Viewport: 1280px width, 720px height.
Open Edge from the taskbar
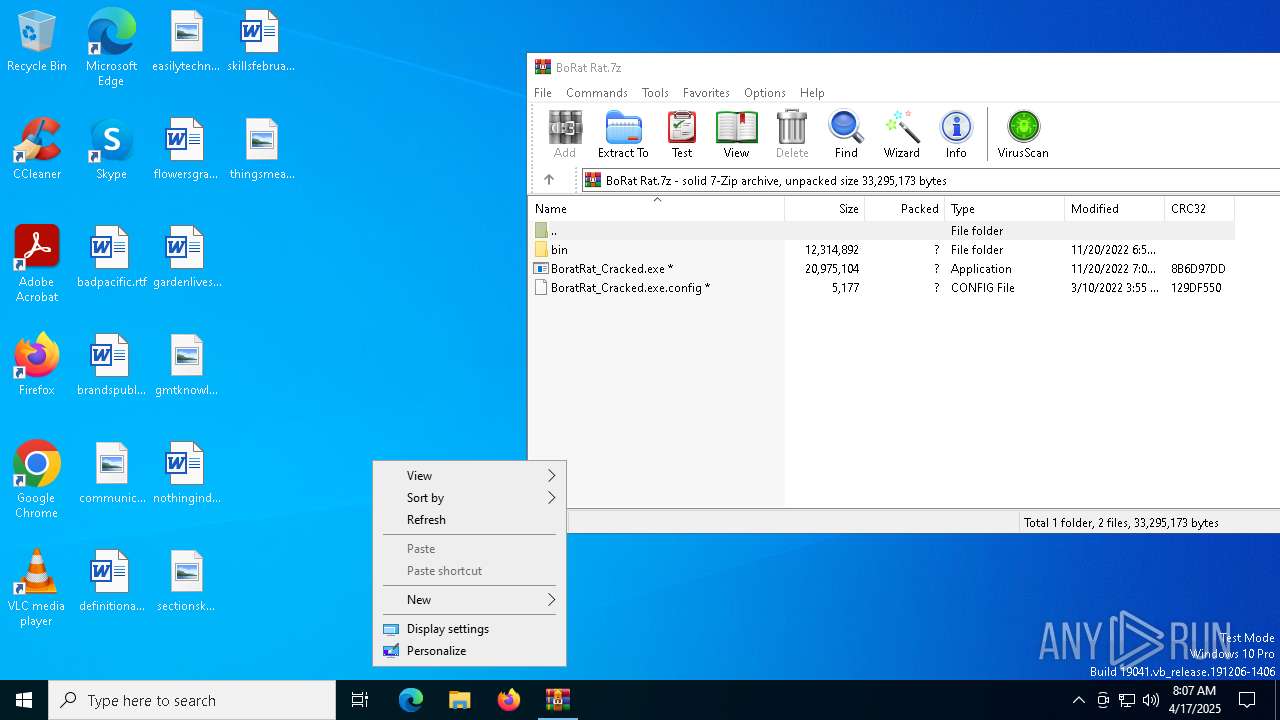coord(411,700)
